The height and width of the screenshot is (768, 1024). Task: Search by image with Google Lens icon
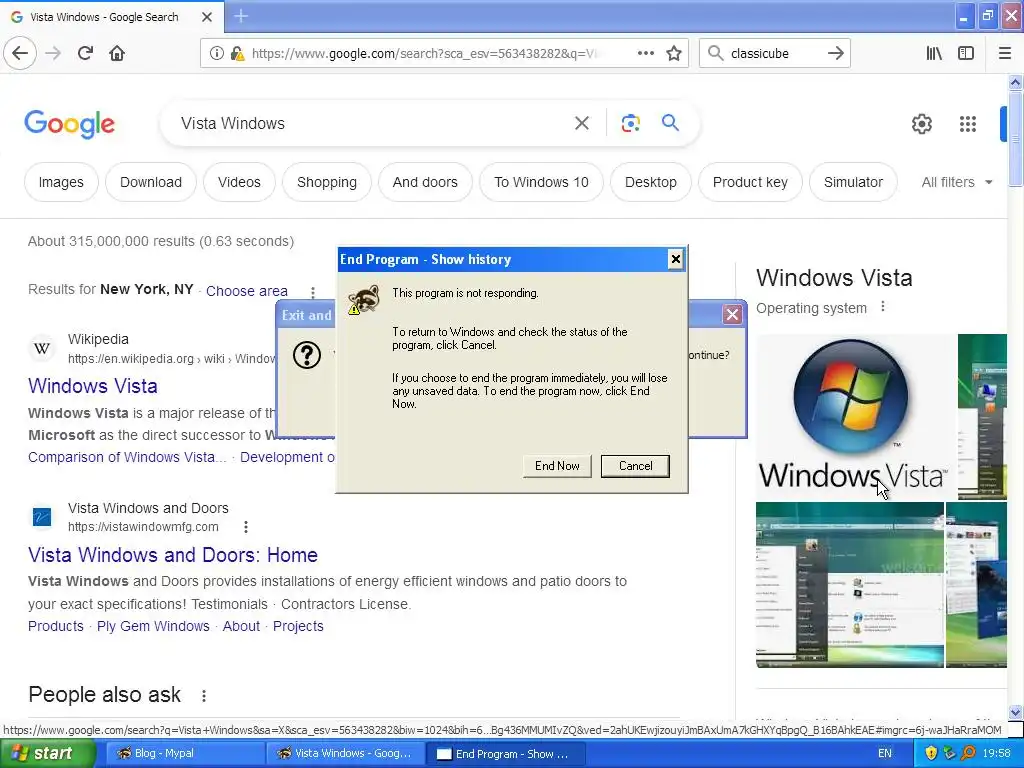point(630,123)
